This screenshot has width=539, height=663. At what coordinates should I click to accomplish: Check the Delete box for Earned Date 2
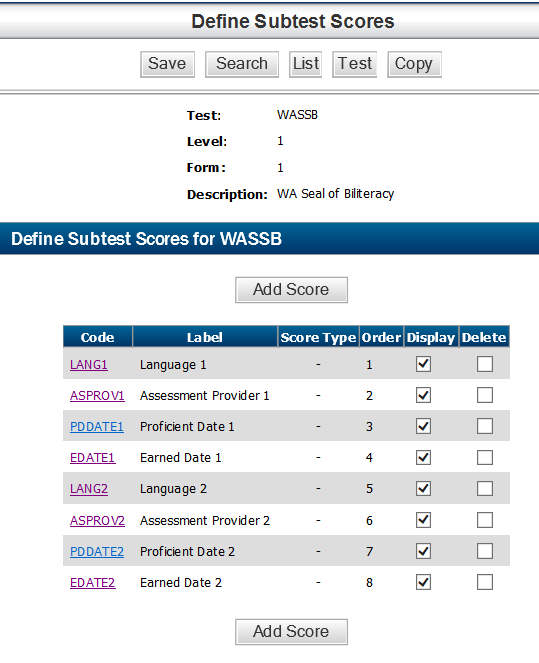485,582
